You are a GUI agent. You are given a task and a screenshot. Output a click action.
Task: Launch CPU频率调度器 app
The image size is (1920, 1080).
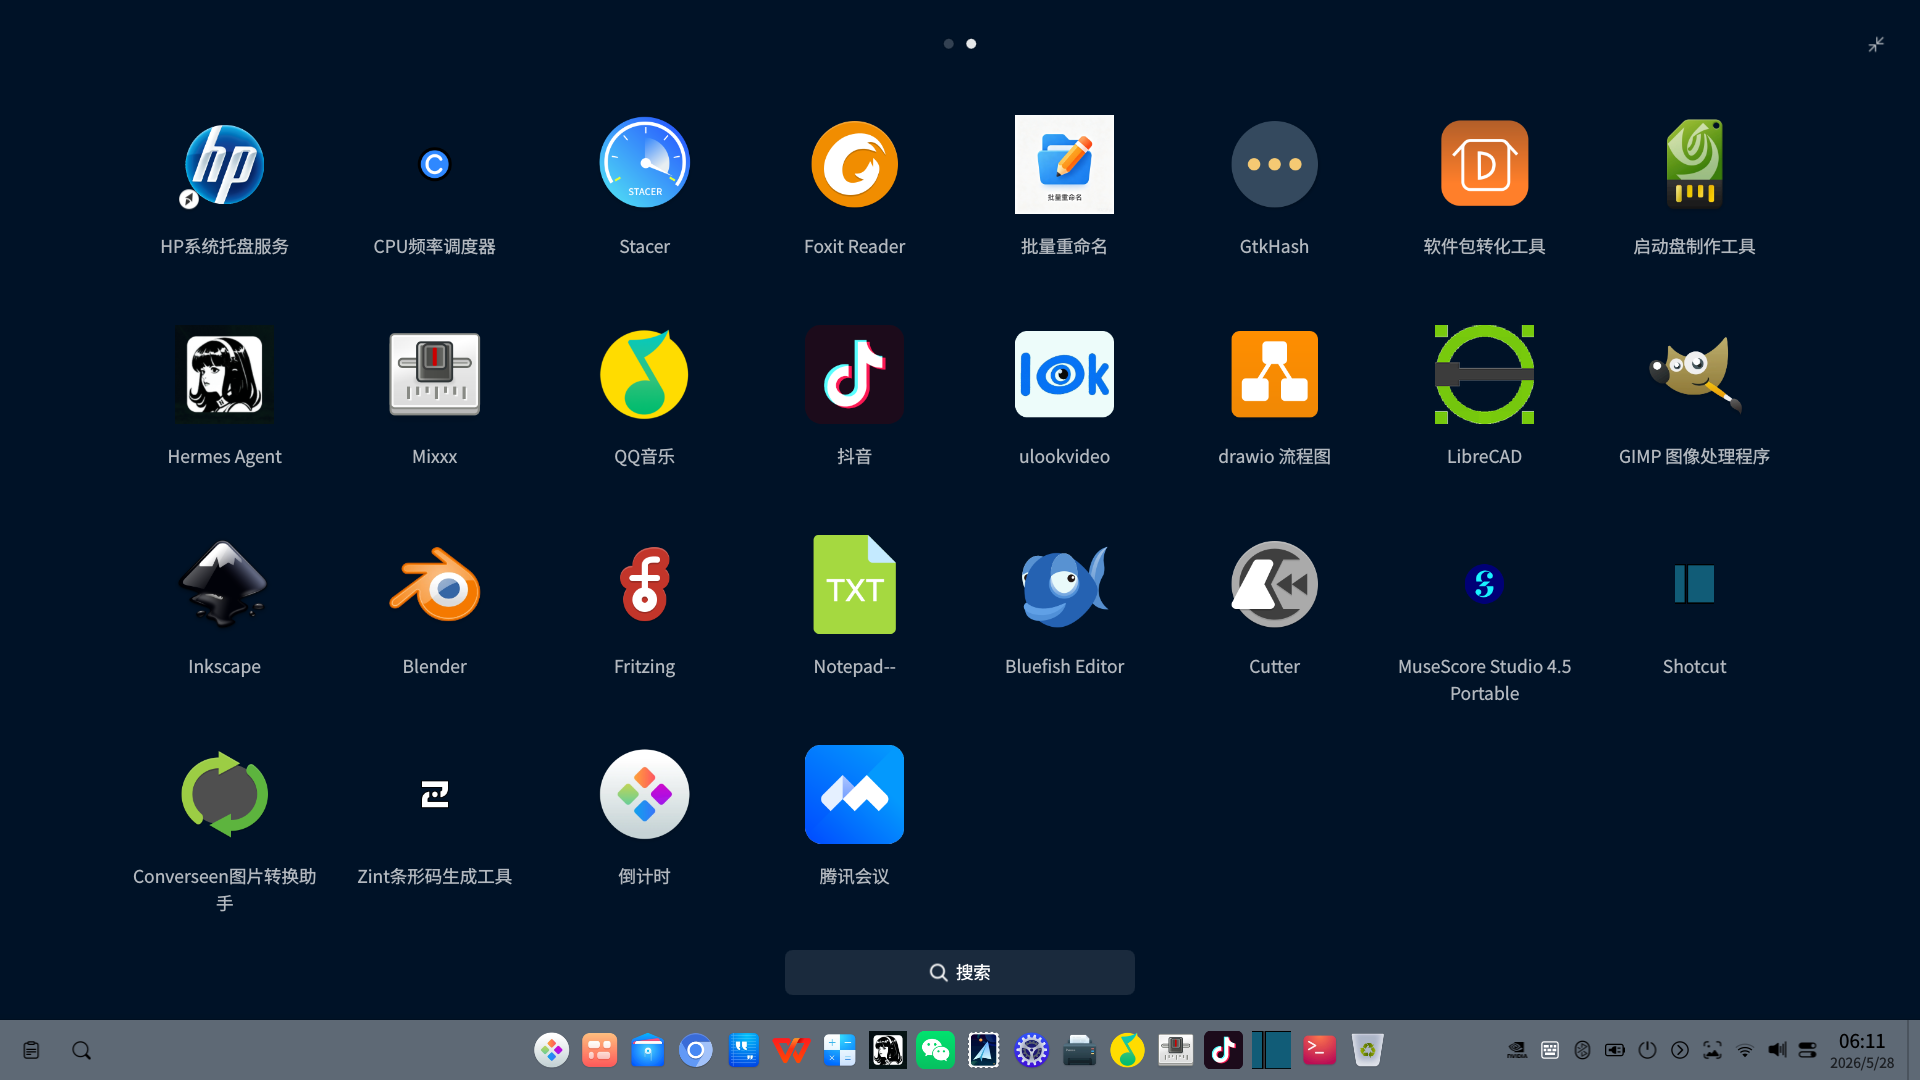pos(434,165)
